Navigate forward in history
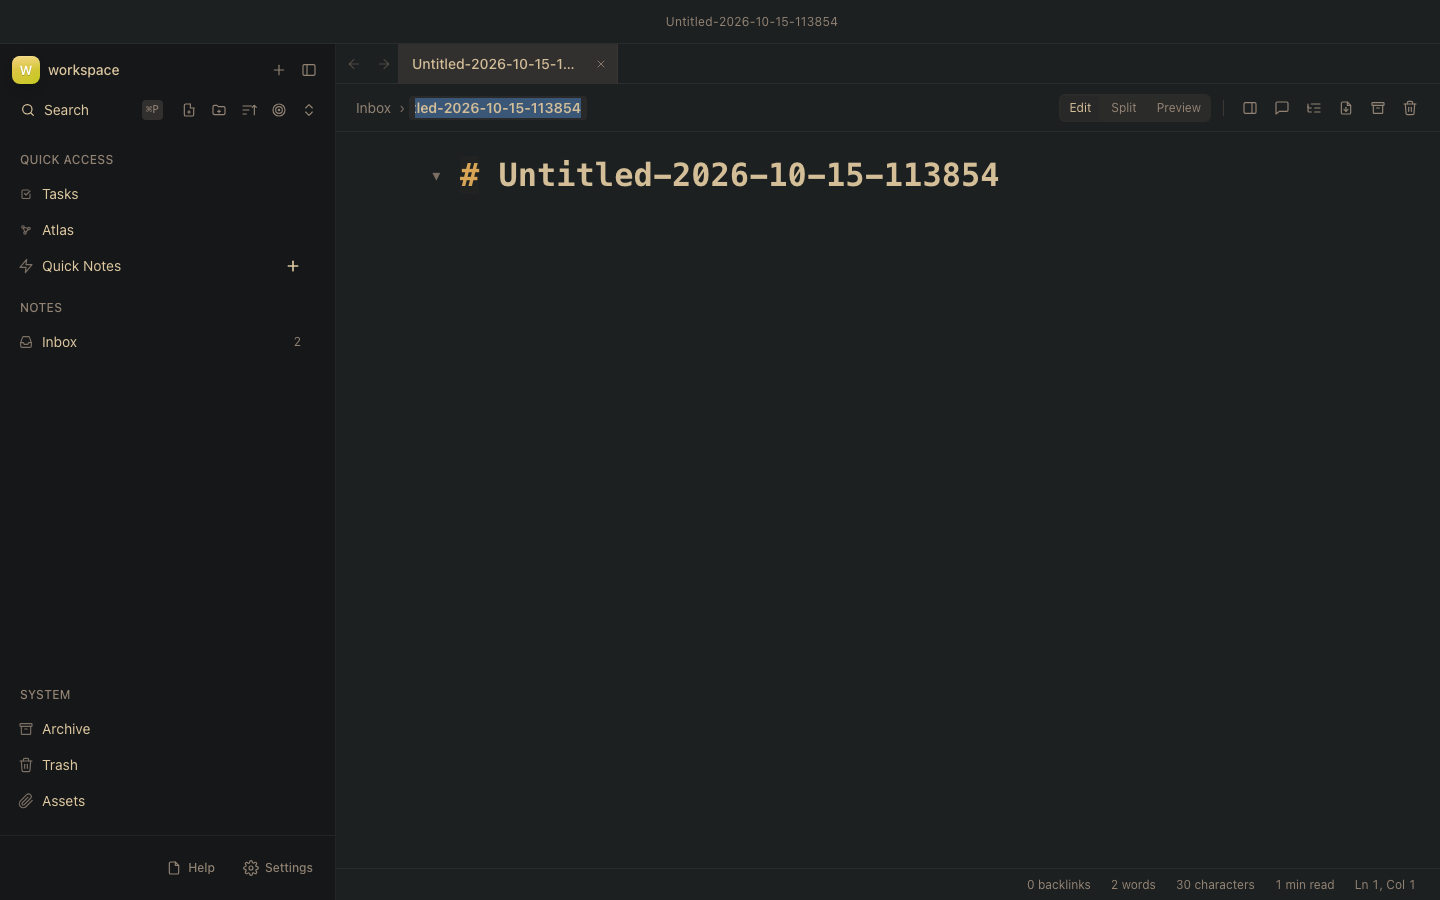 [x=384, y=64]
